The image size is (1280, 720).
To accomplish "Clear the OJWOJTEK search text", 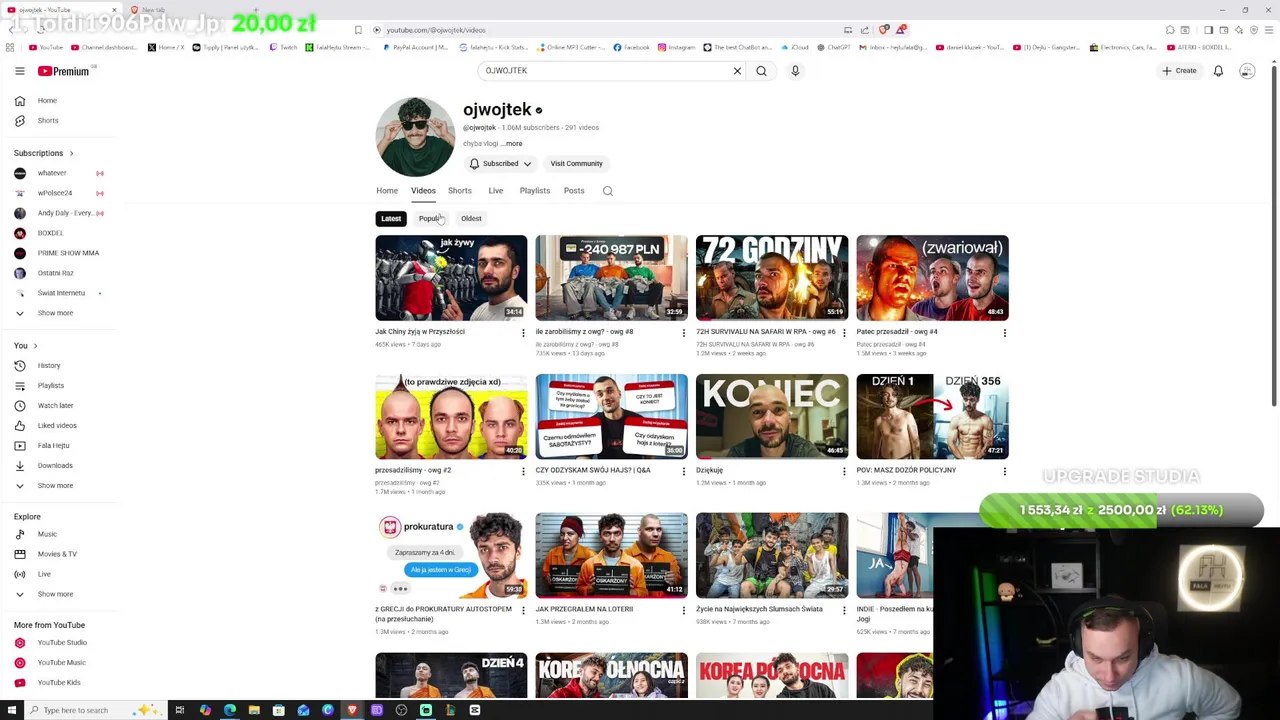I will click(x=737, y=71).
